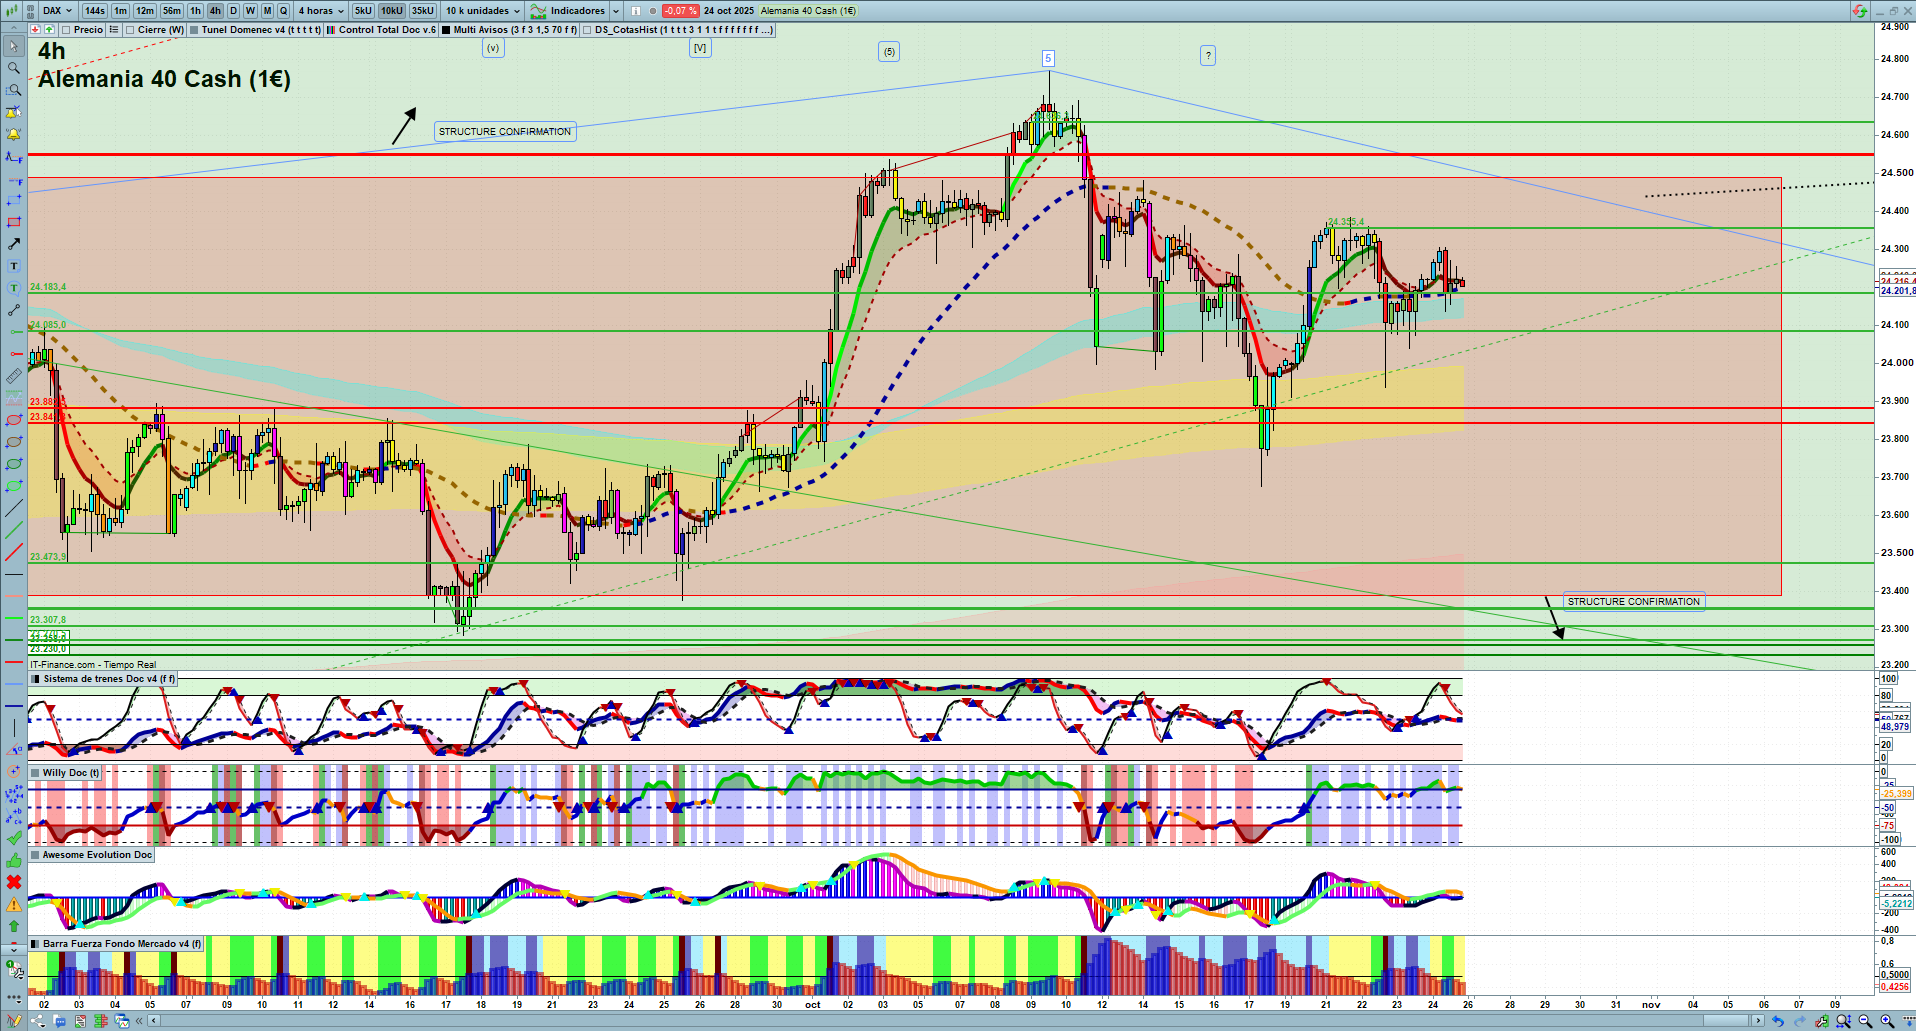
Task: Pick the alert bell tool
Action: pos(14,134)
